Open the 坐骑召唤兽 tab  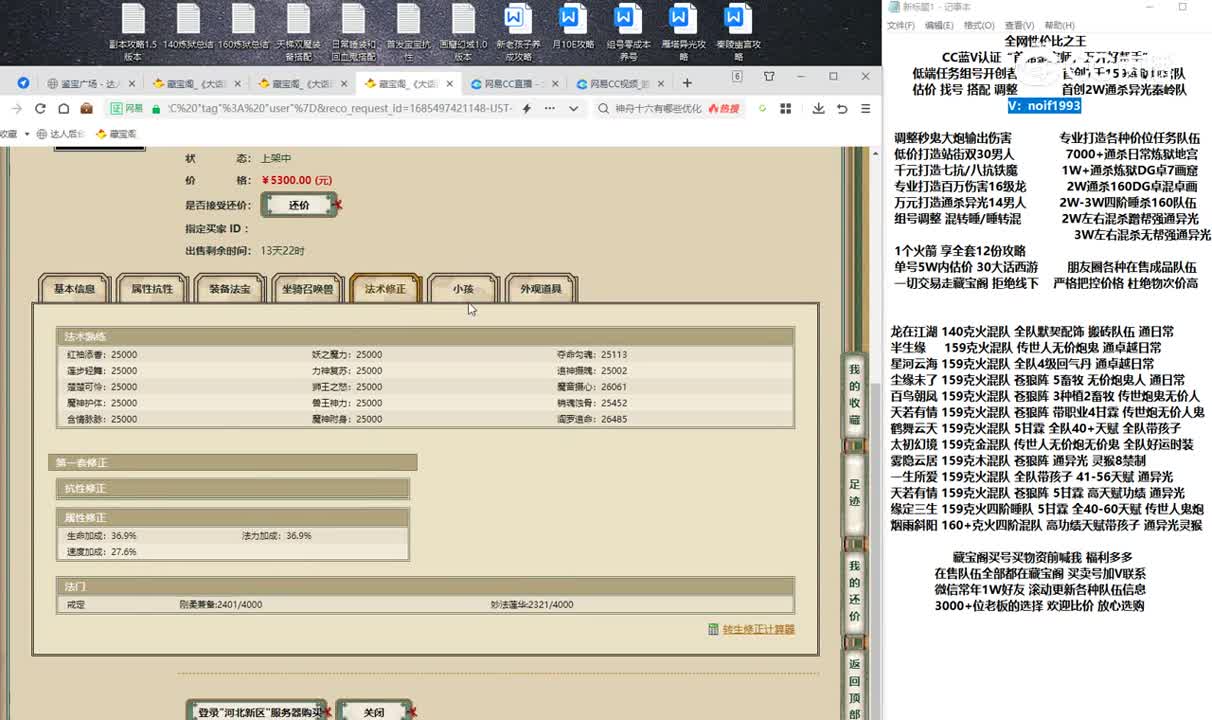[x=308, y=289]
